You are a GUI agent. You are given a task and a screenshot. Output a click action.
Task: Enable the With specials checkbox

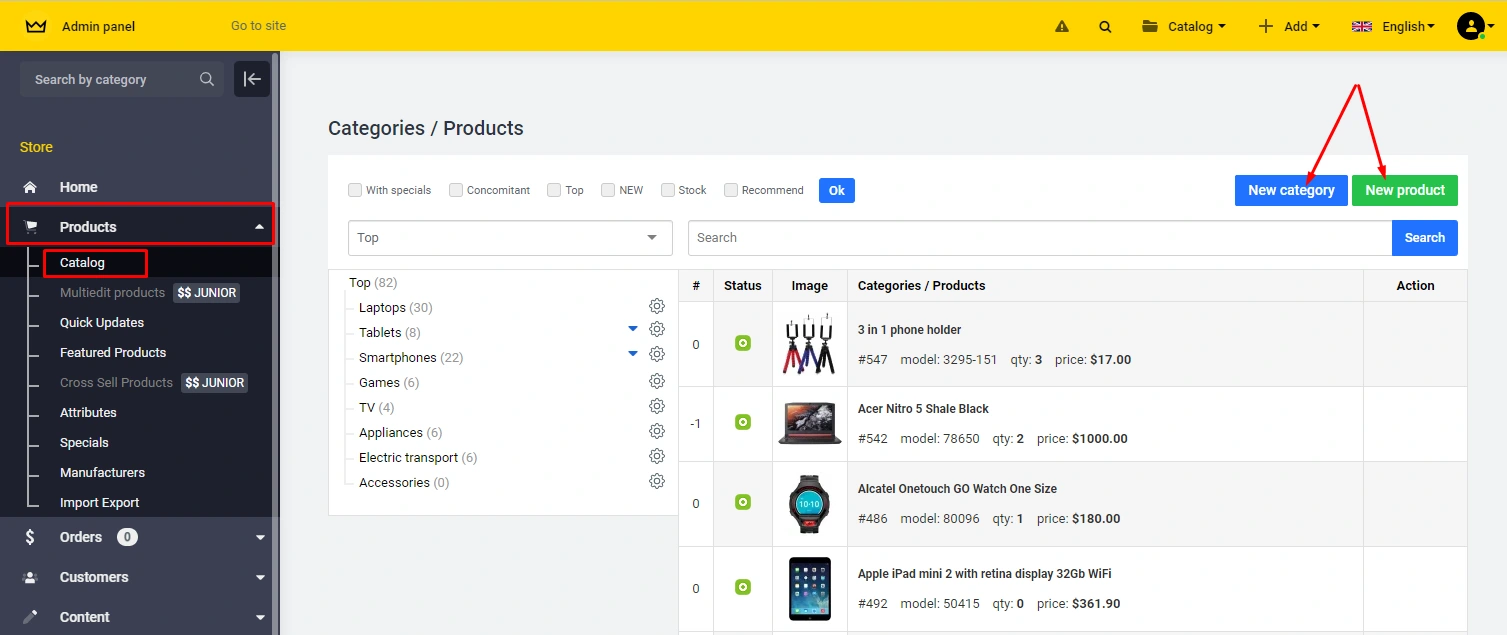pos(355,190)
